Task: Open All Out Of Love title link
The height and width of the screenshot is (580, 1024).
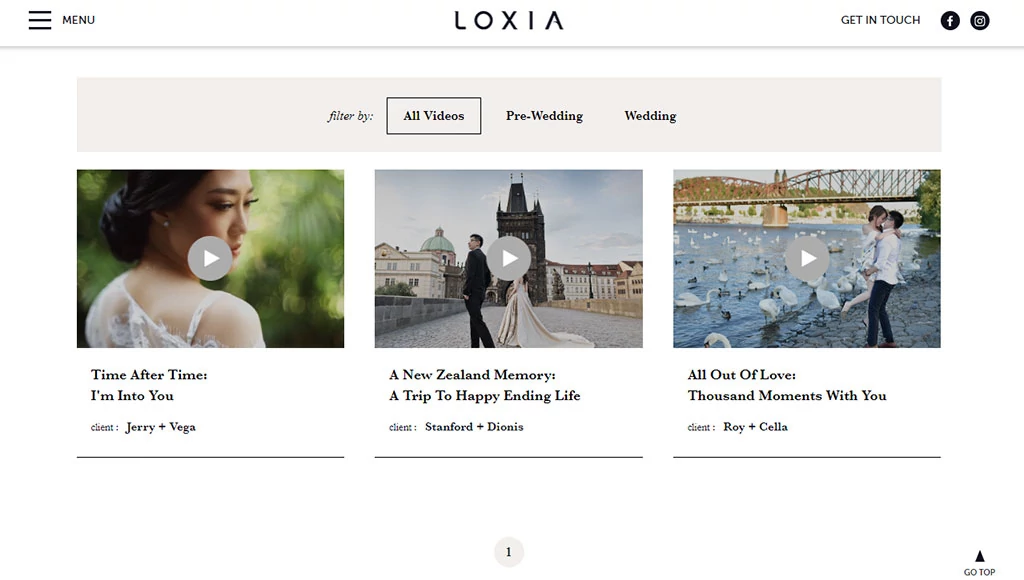Action: coord(787,385)
